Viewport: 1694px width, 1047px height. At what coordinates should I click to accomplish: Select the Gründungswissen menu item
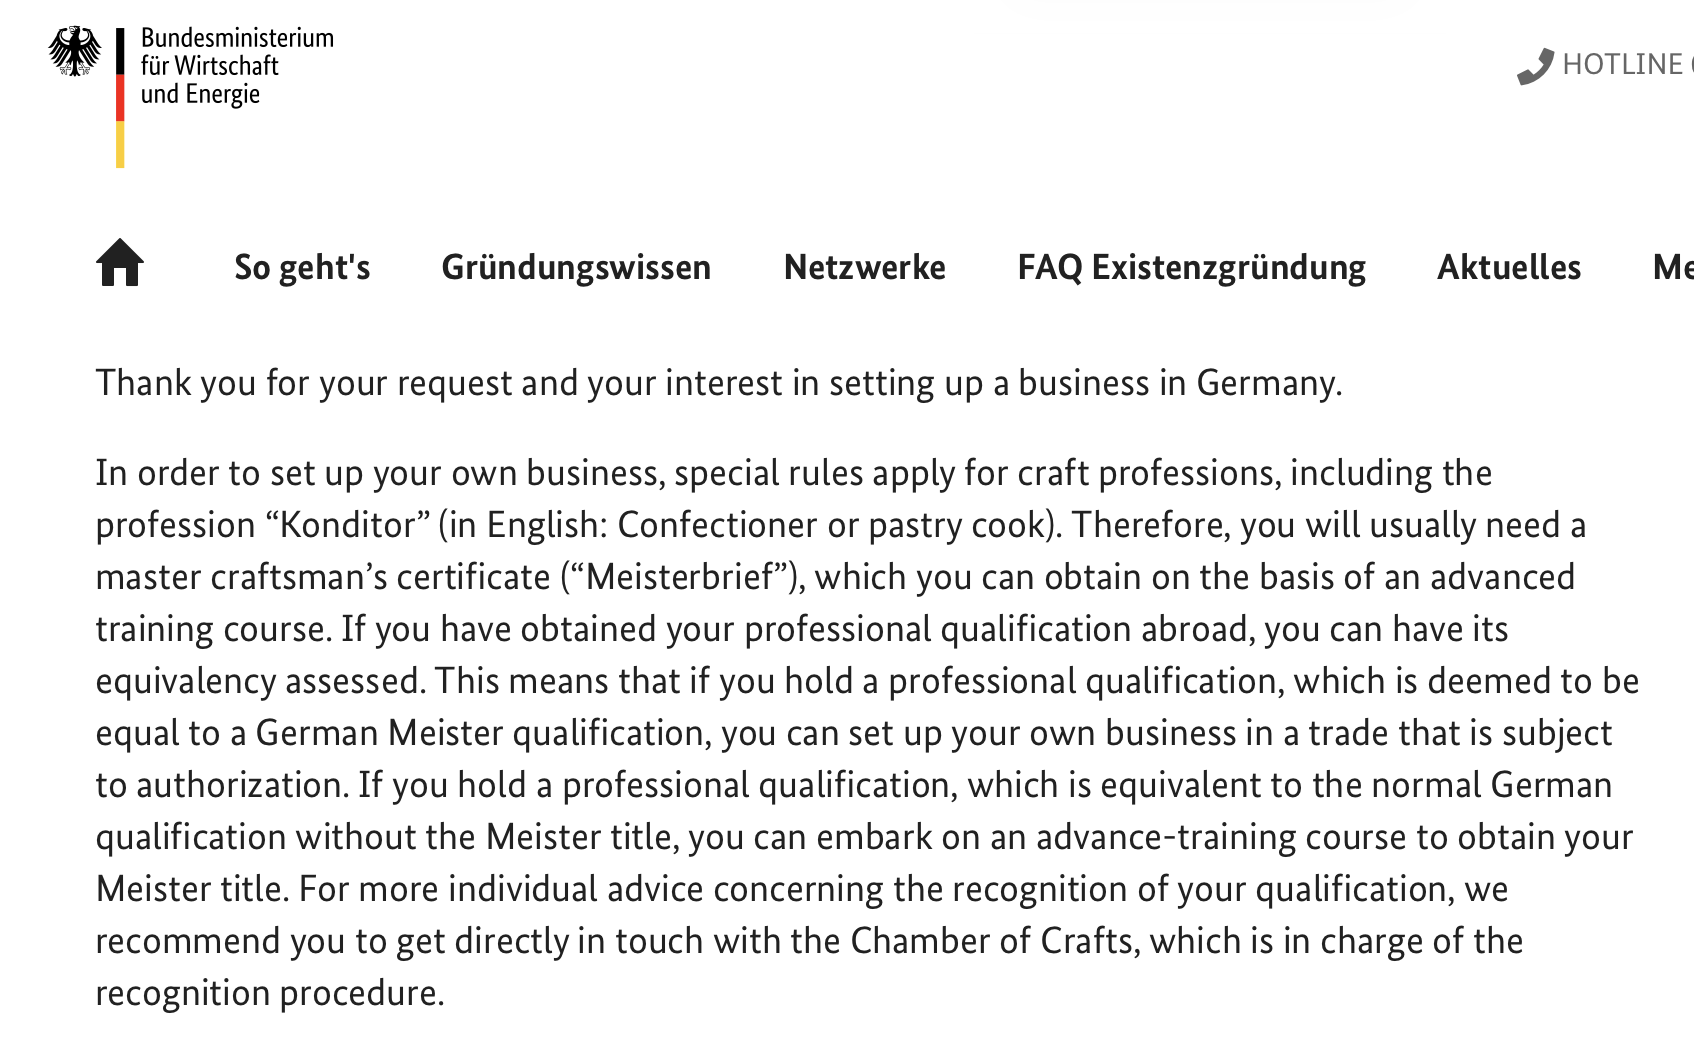(x=576, y=268)
